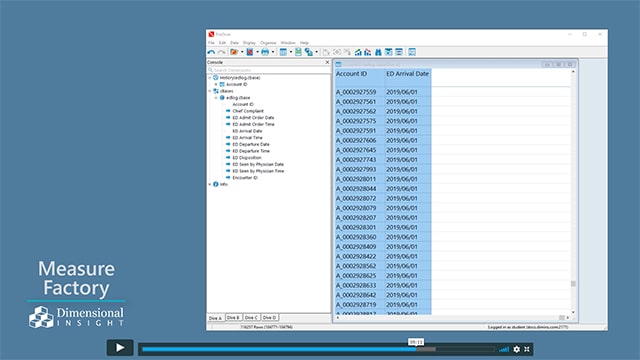Select ED Disposition dimension
The image size is (640, 360).
(247, 158)
